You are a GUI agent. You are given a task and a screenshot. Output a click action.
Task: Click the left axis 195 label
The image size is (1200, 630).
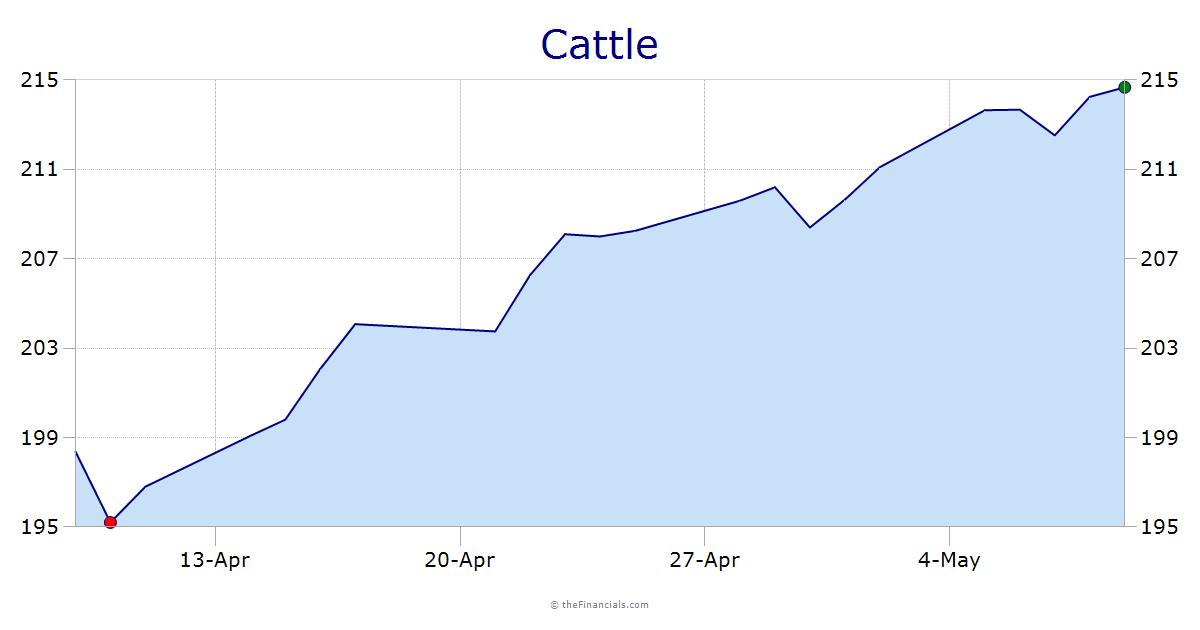(x=39, y=527)
